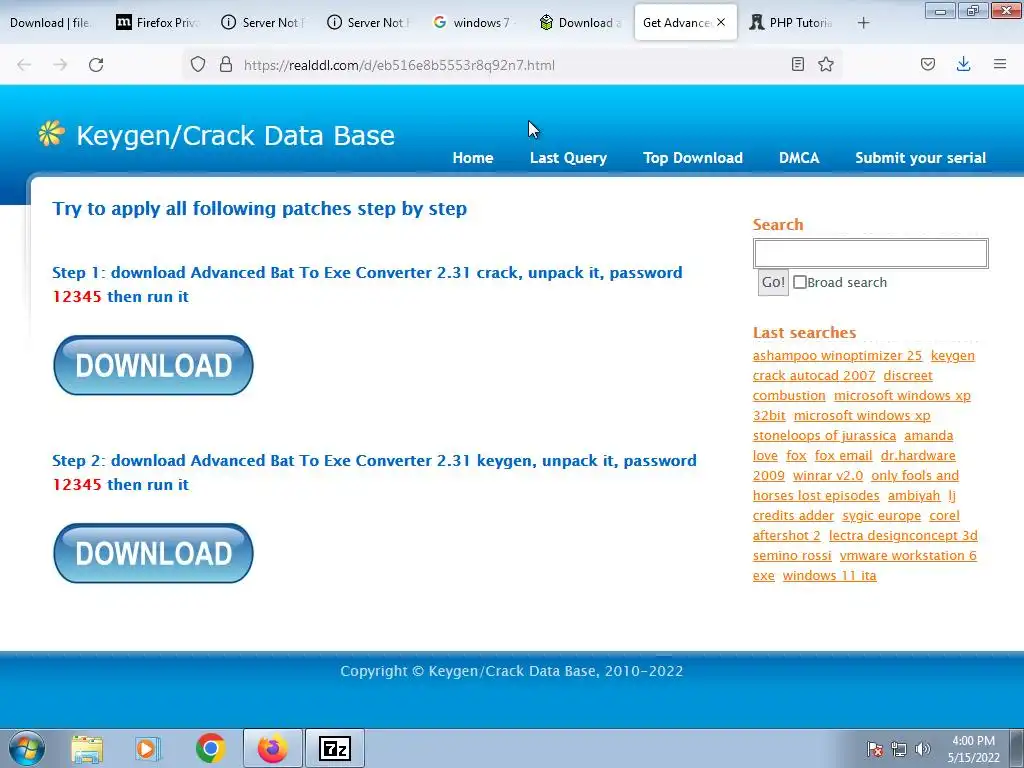Screen dimensions: 1024x768
Task: Switch to first Server Not Found tab
Action: pos(263,22)
